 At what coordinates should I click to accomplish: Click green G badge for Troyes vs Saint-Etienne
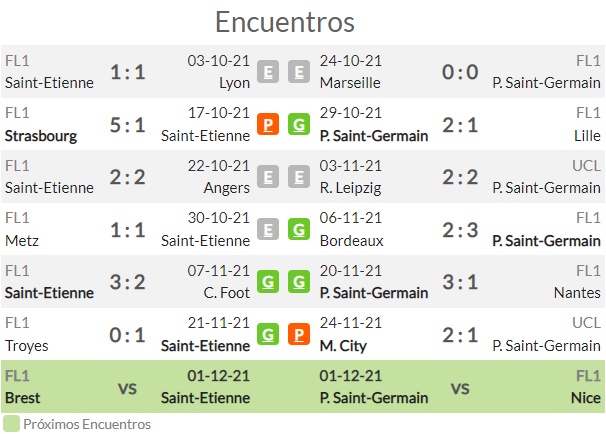pos(268,334)
